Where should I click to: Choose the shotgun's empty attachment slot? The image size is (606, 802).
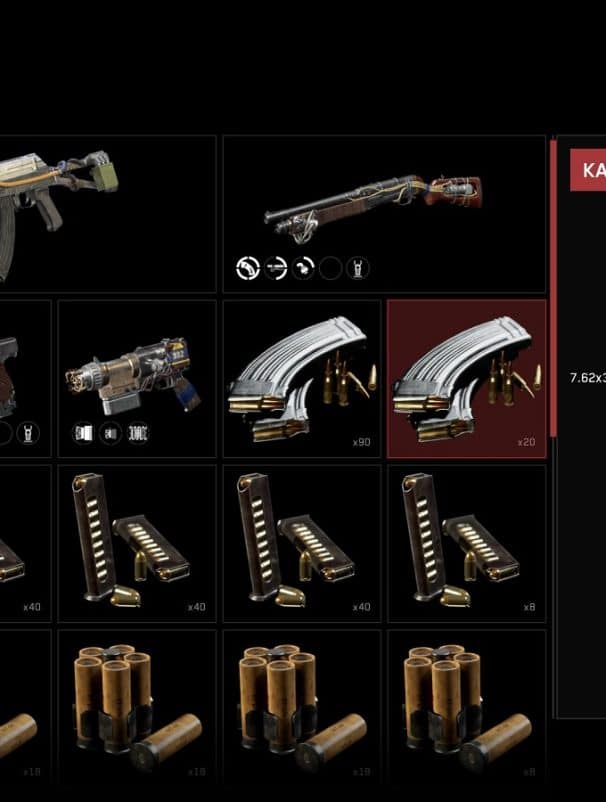(330, 268)
